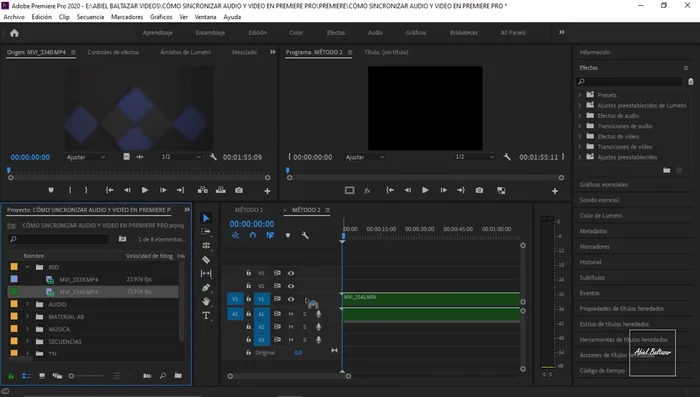Toggle V2 track output eye

click(291, 286)
